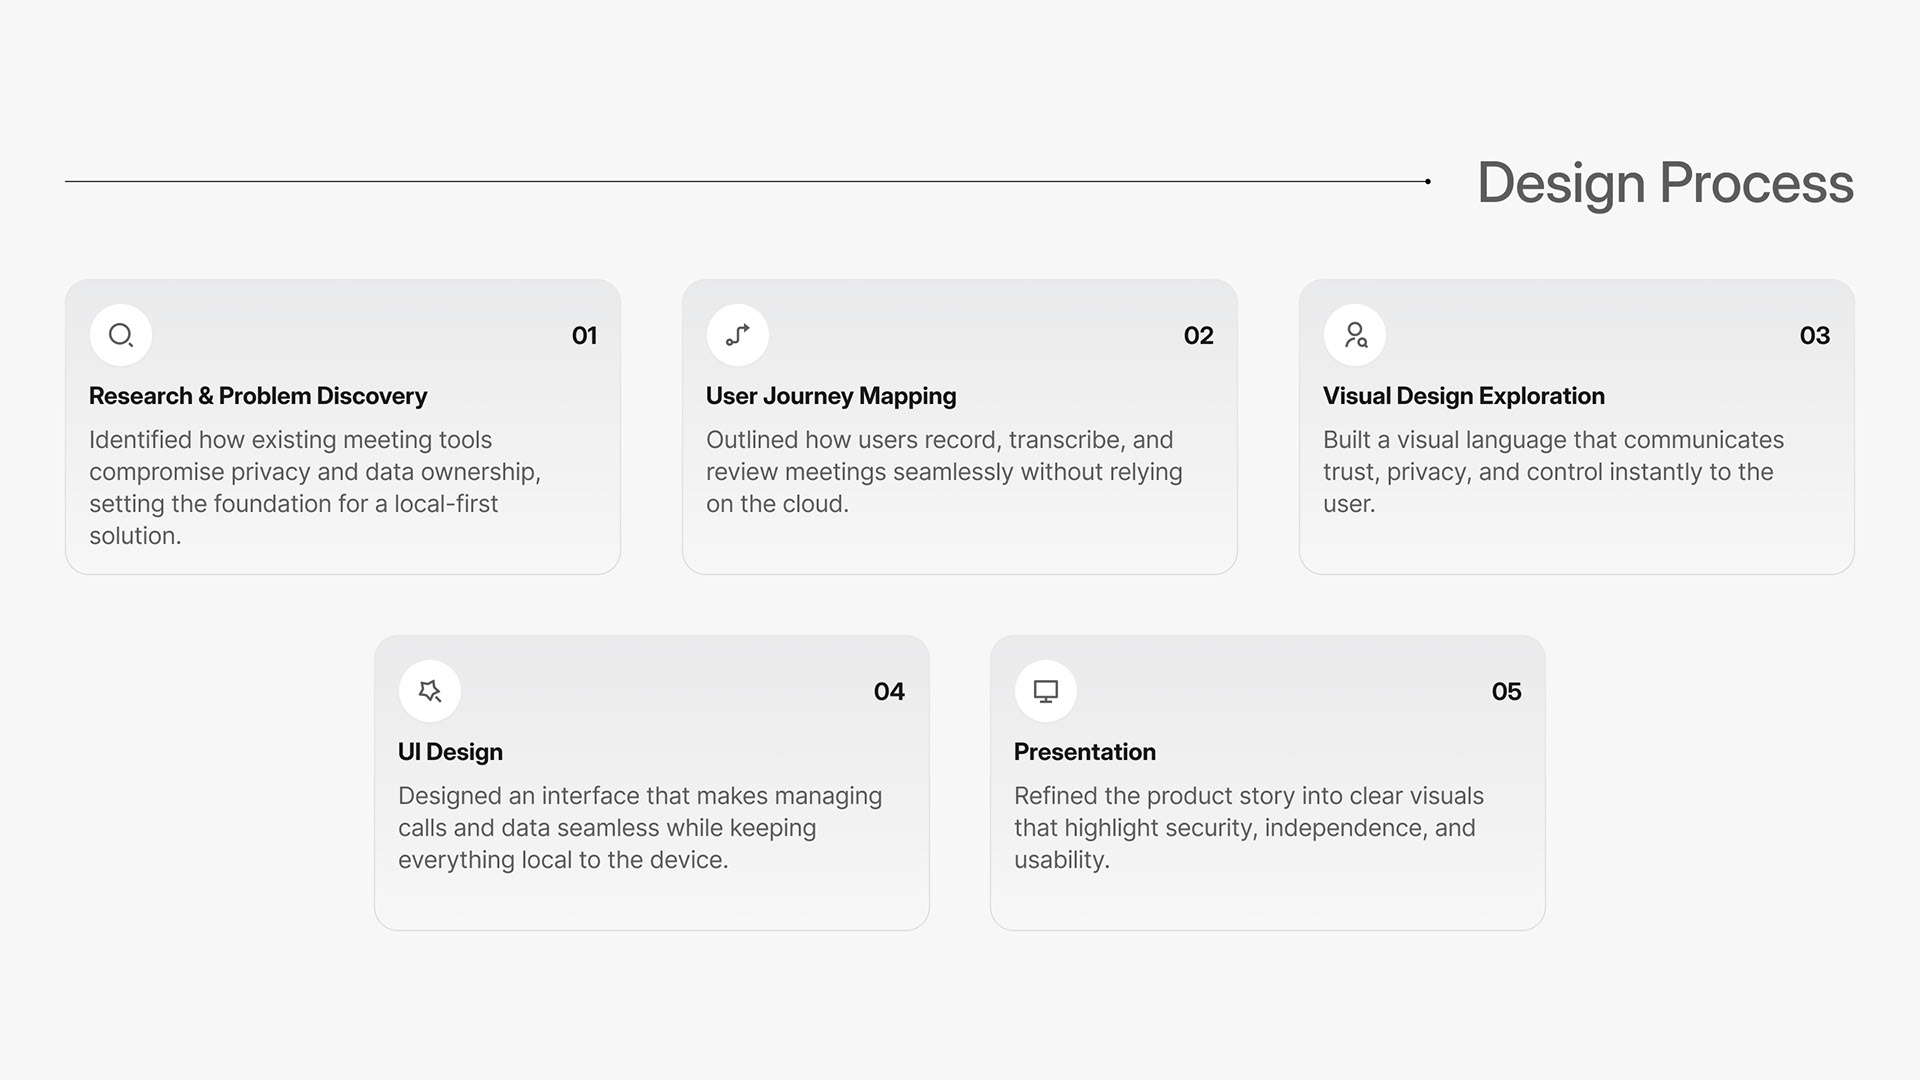This screenshot has width=1920, height=1080.
Task: Click step number 04
Action: pyautogui.click(x=888, y=692)
